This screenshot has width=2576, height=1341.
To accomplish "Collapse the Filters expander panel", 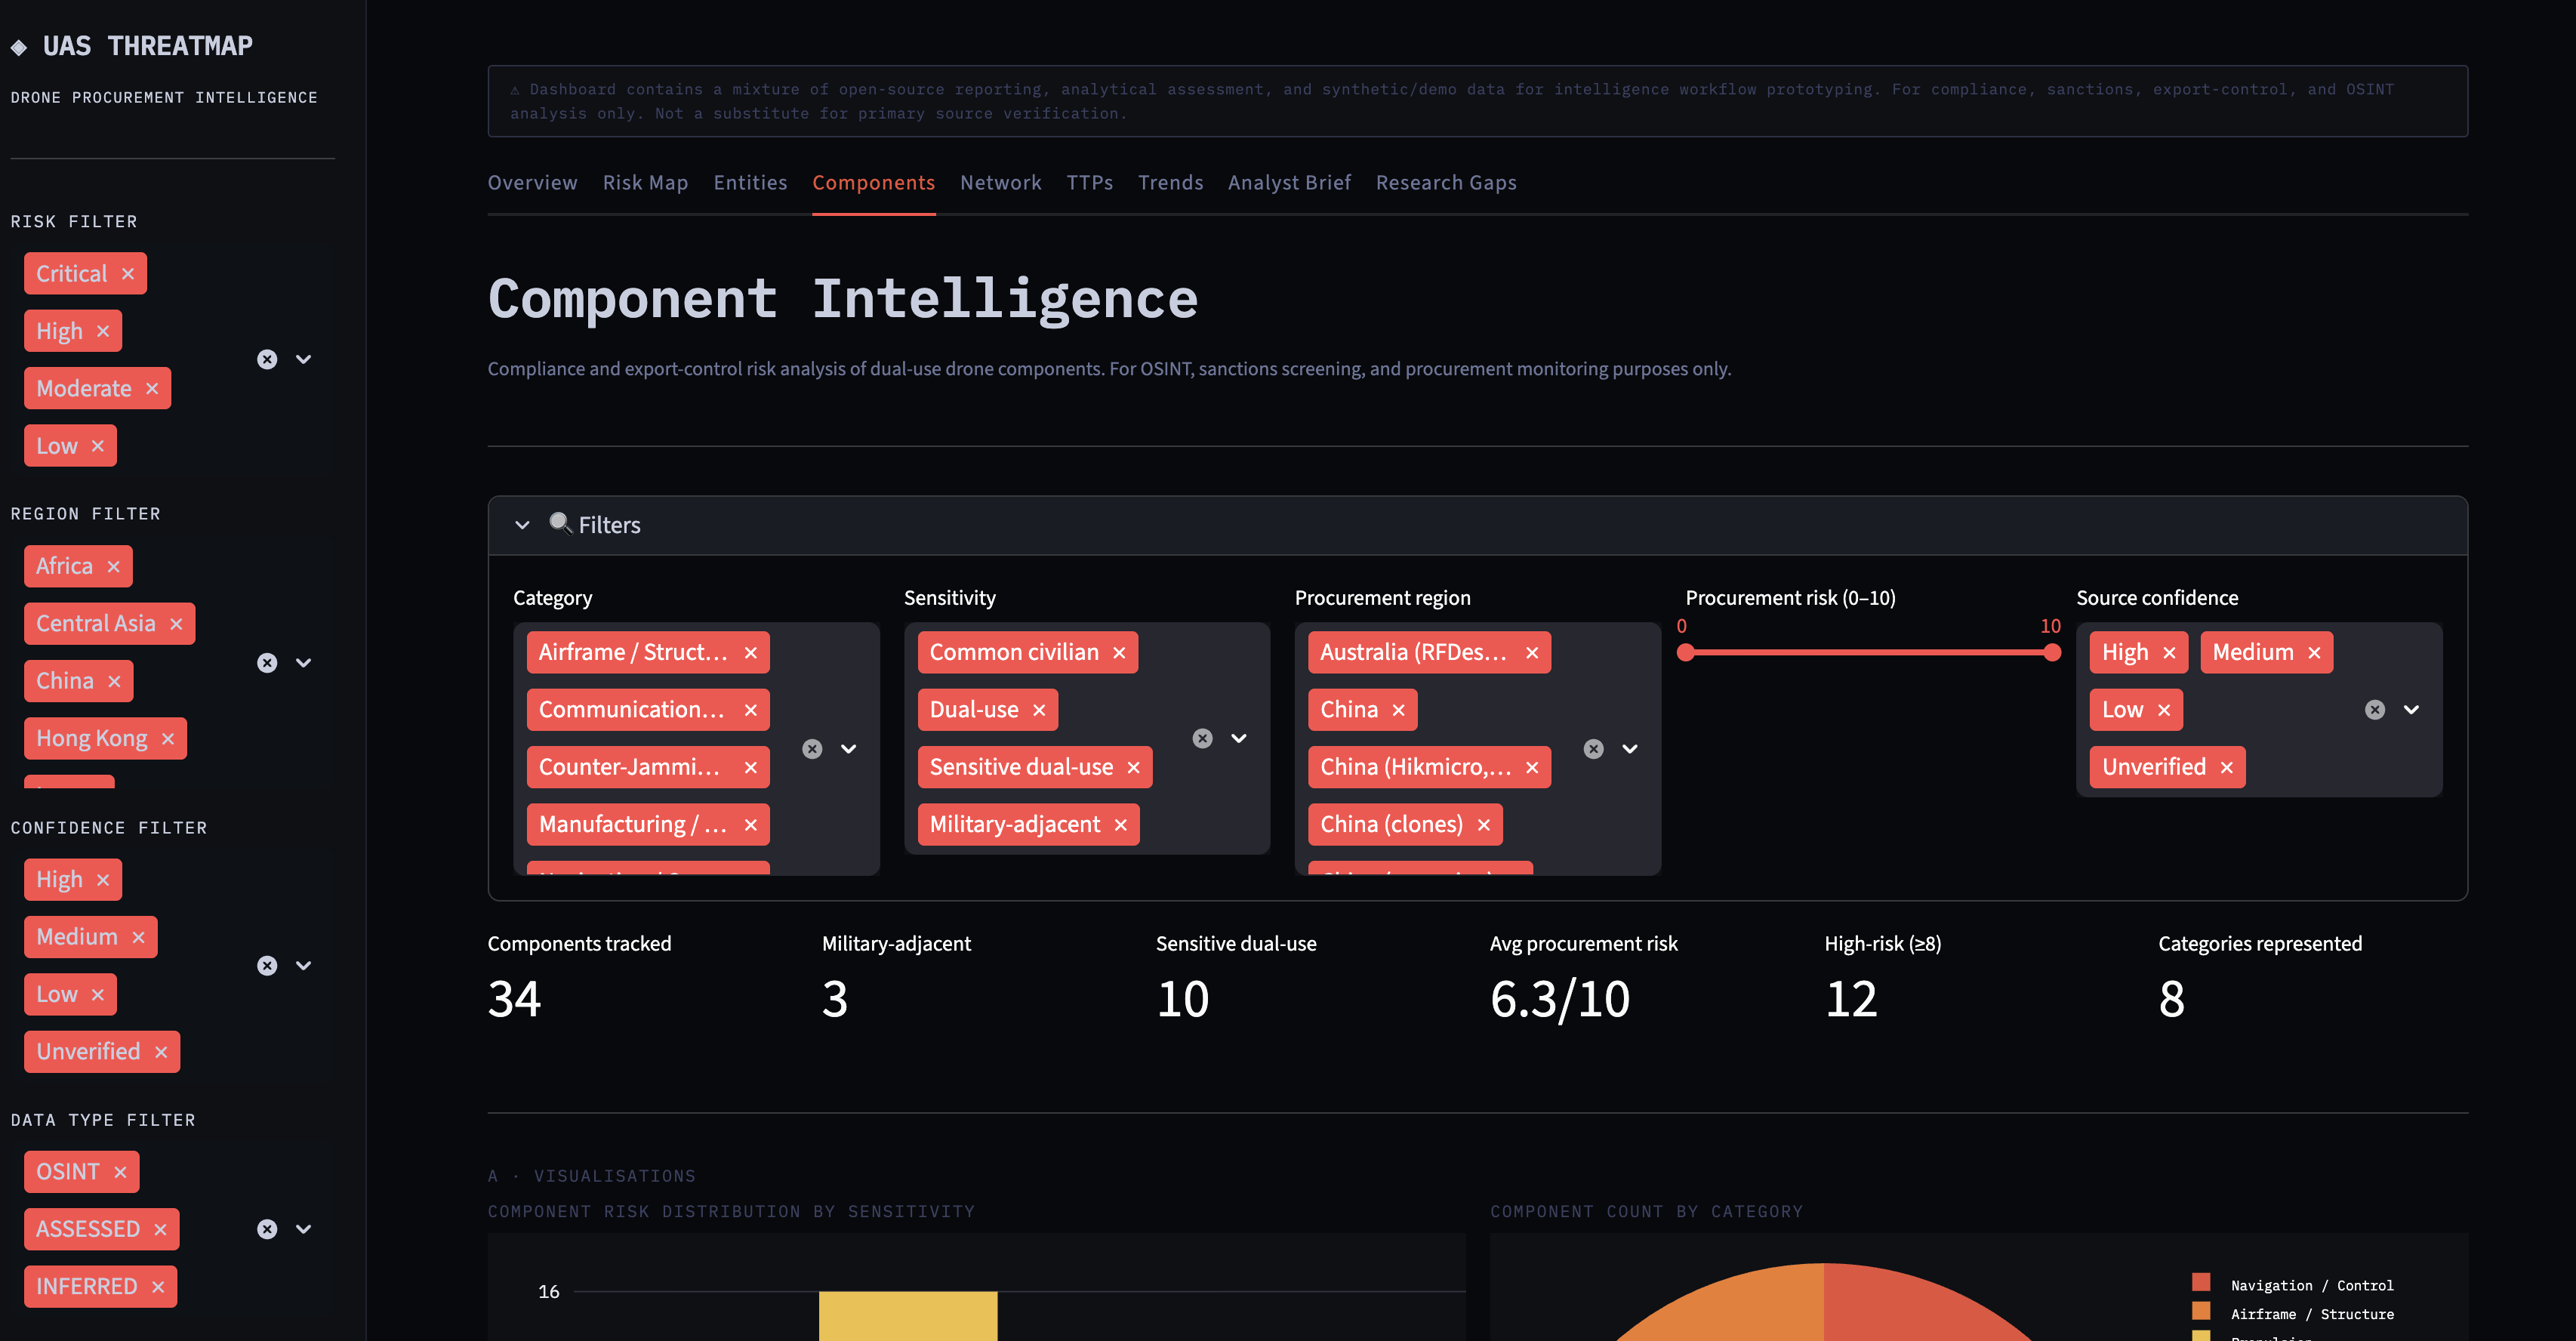I will 1477,526.
